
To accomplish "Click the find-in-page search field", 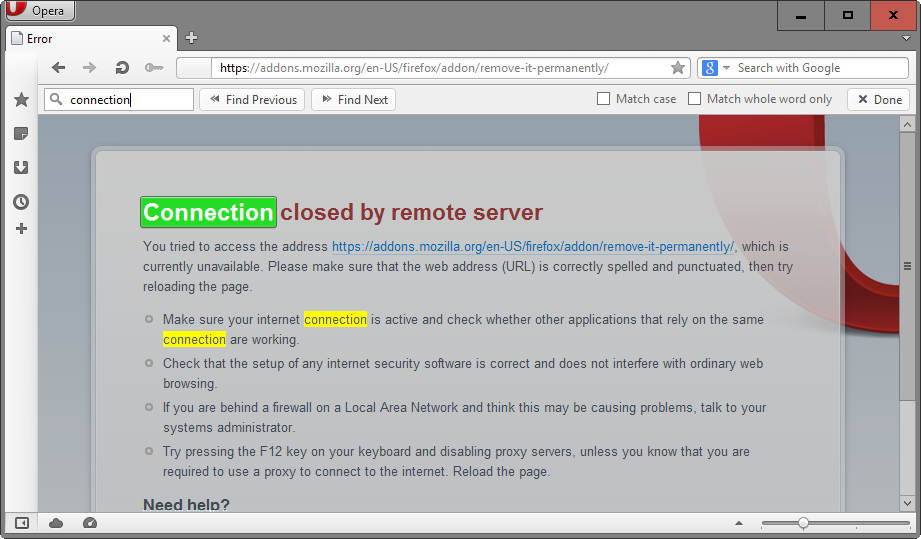I will click(119, 100).
